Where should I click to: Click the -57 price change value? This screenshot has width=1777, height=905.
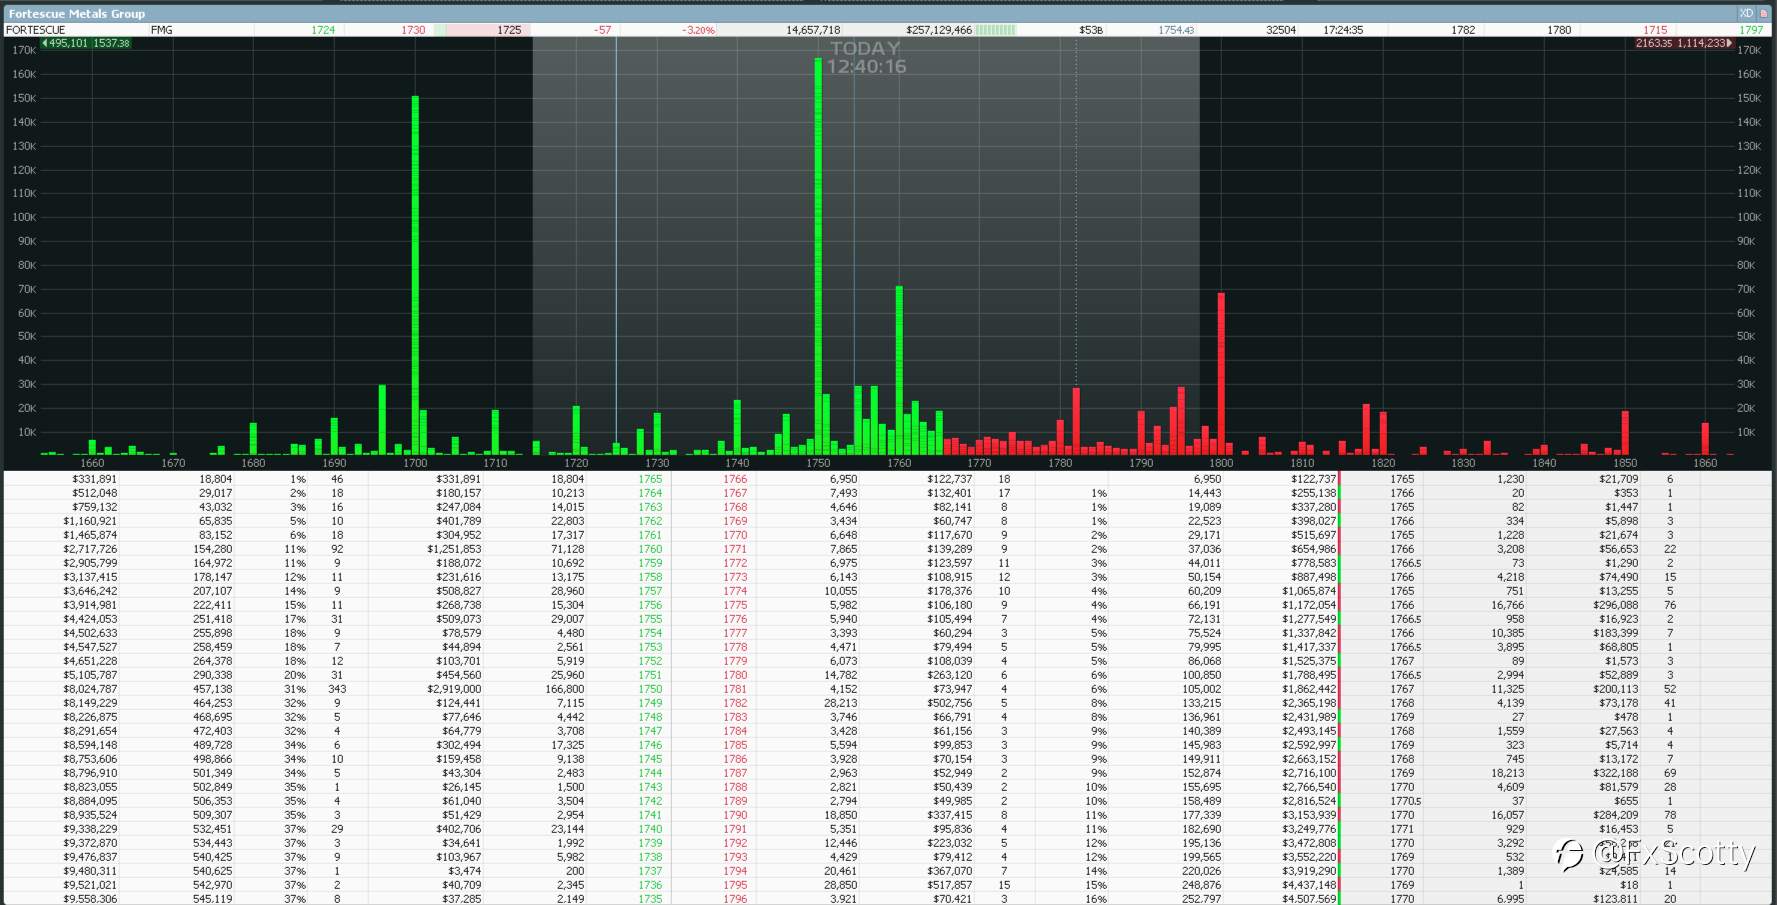click(x=602, y=30)
